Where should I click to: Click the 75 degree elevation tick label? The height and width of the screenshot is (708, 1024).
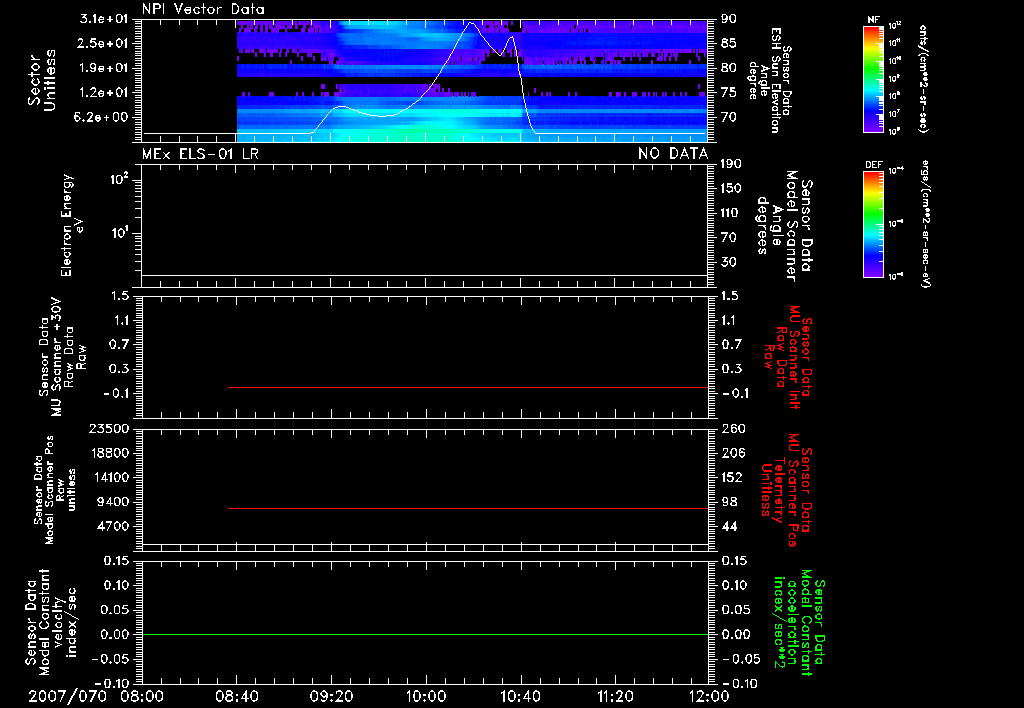point(729,93)
